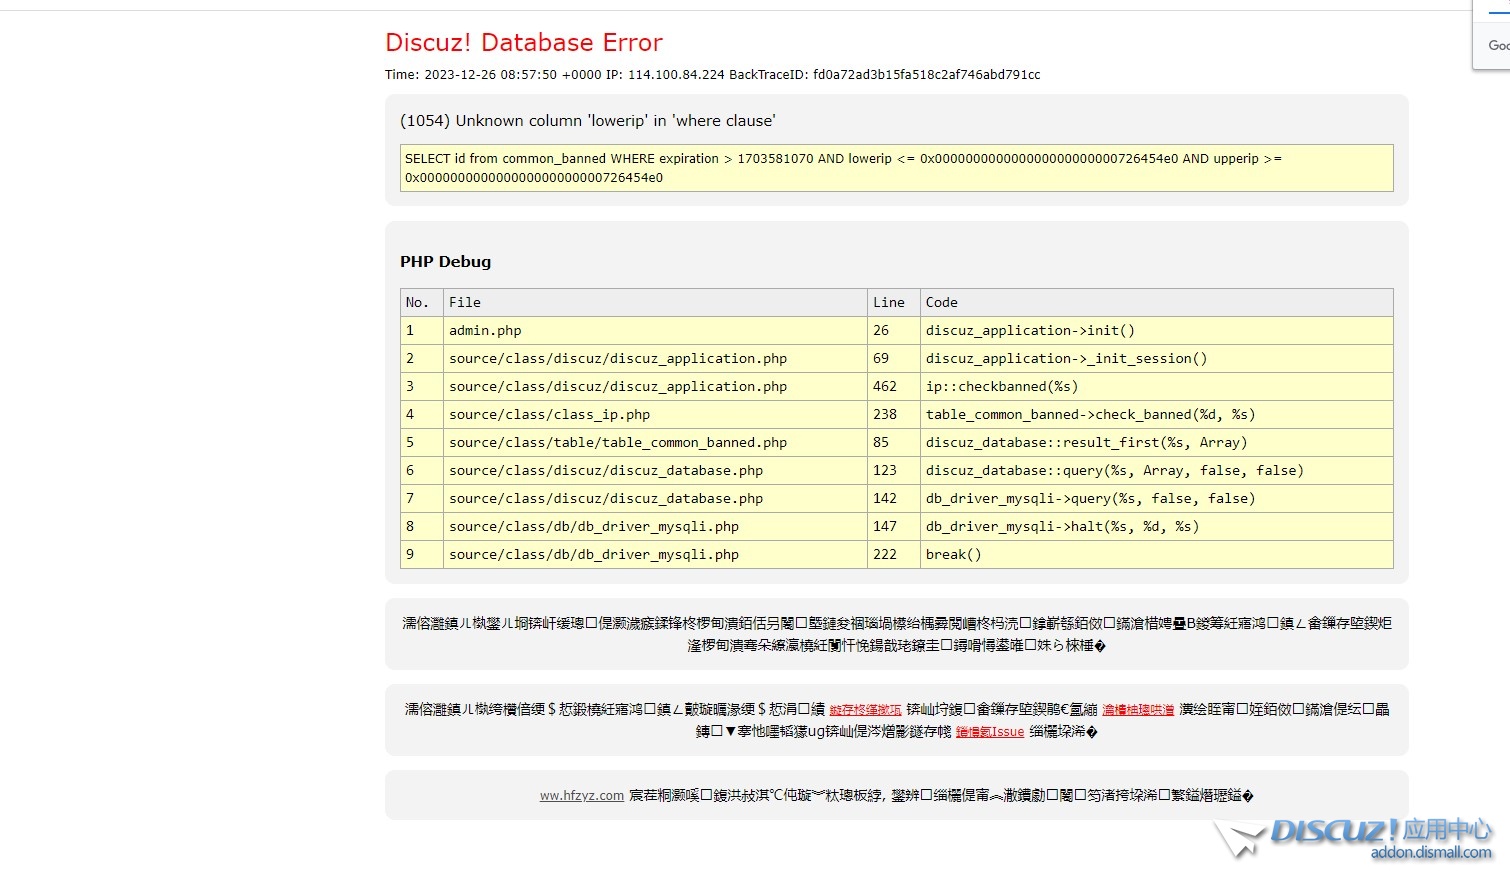Click line number 26

[894, 330]
